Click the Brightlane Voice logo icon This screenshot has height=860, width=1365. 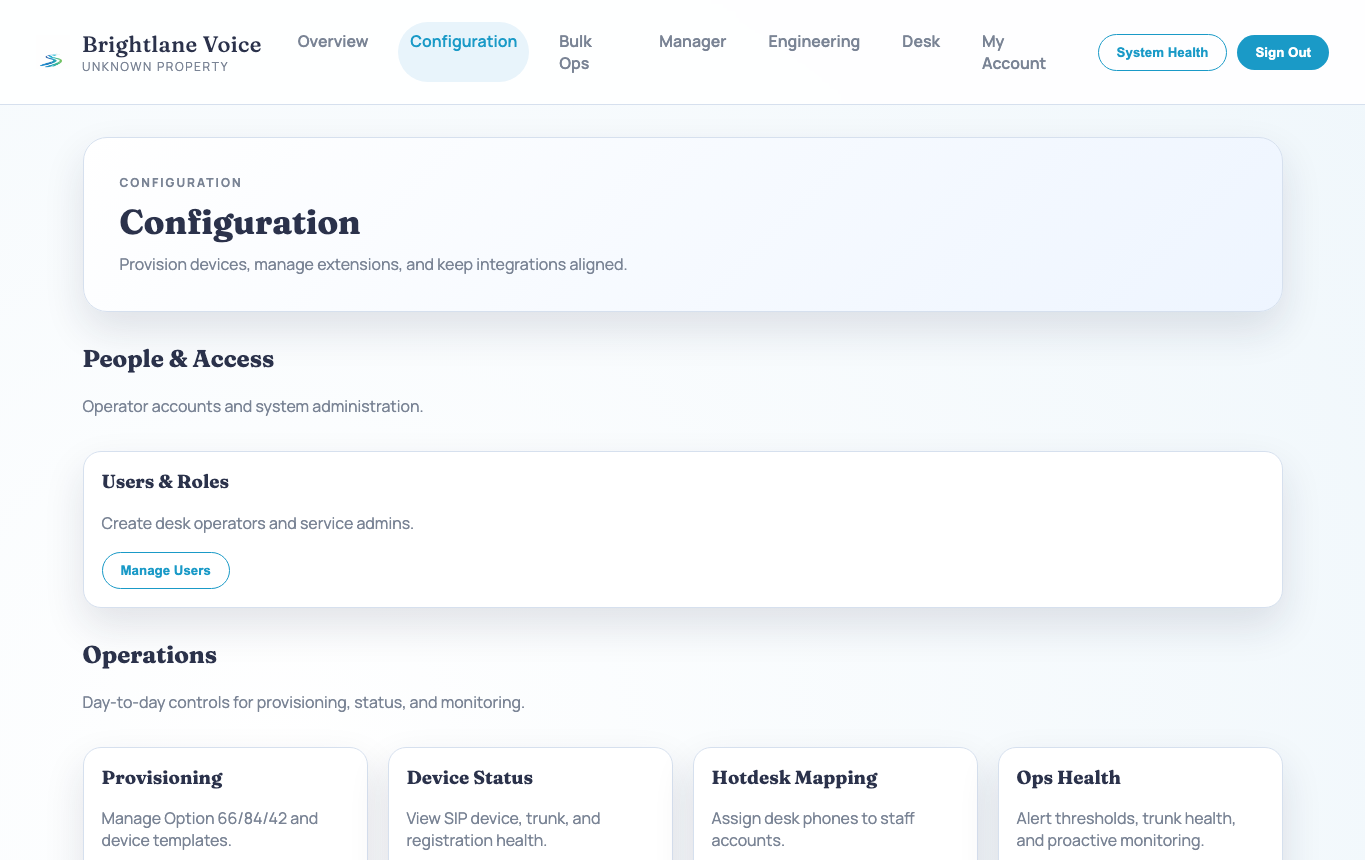pos(50,60)
